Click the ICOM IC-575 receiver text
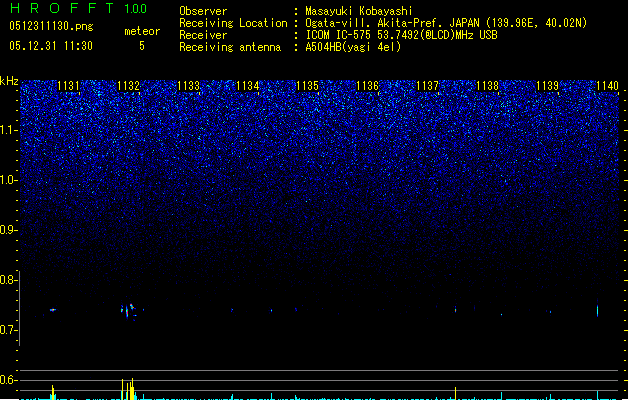 click(x=401, y=35)
